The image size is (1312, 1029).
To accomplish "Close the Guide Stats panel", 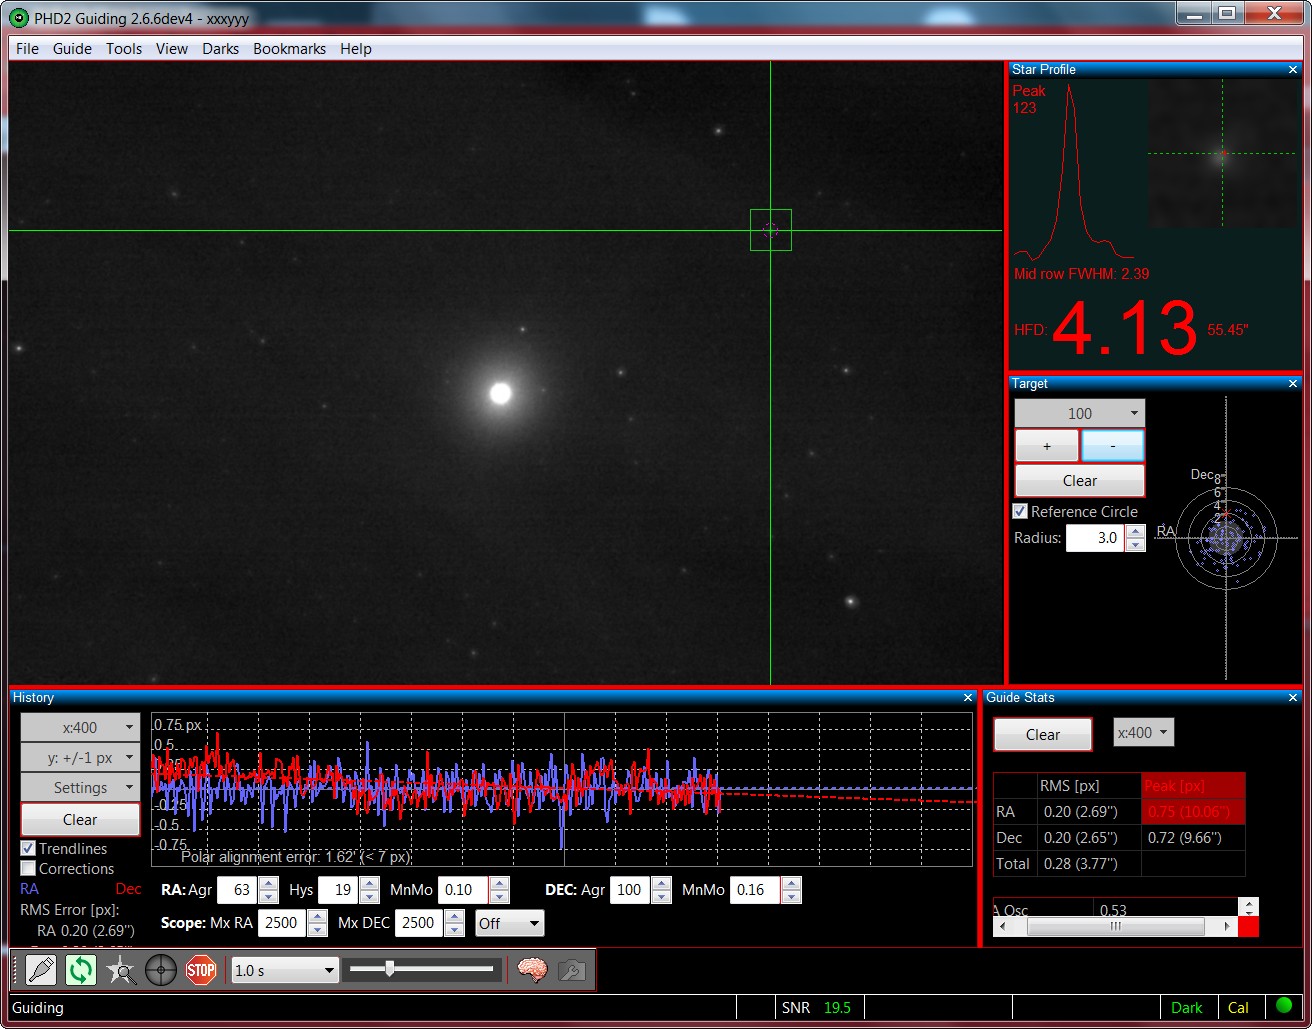I will click(x=1293, y=698).
